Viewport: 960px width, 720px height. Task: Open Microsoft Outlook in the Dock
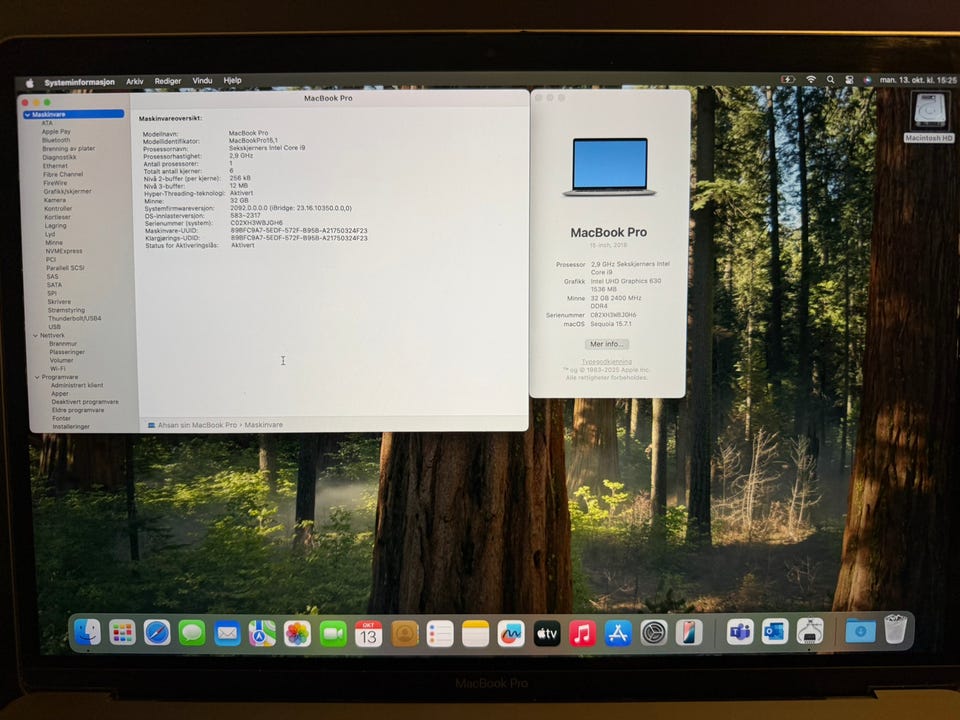point(774,631)
